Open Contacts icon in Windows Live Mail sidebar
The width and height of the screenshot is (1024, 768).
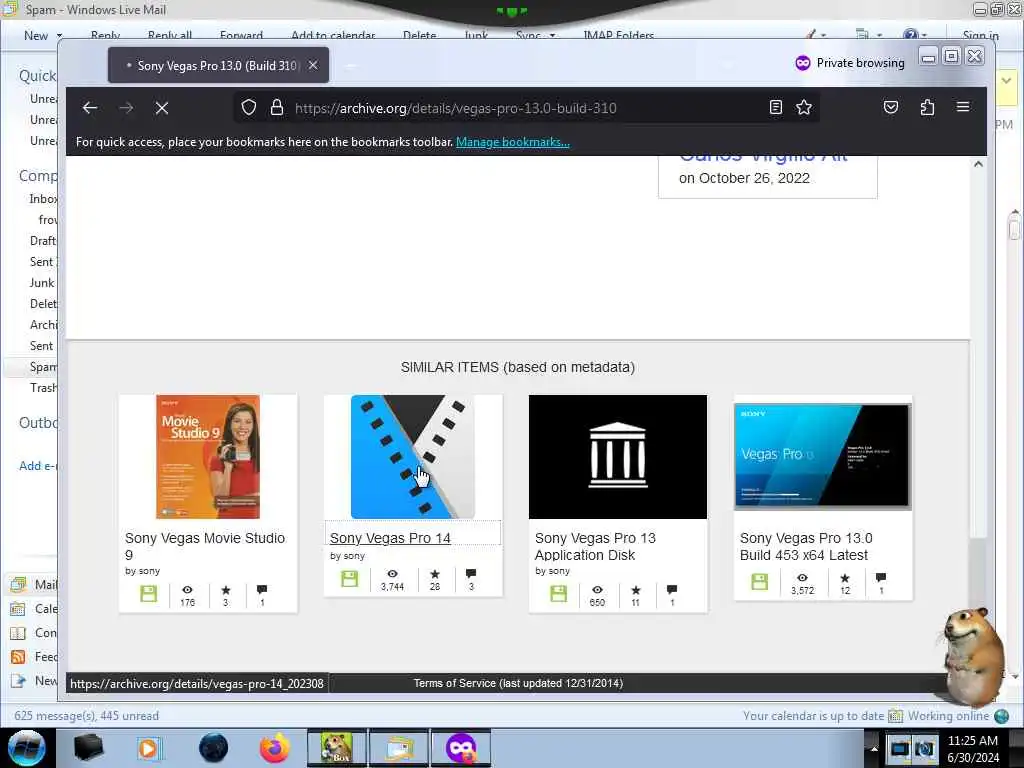click(x=18, y=633)
